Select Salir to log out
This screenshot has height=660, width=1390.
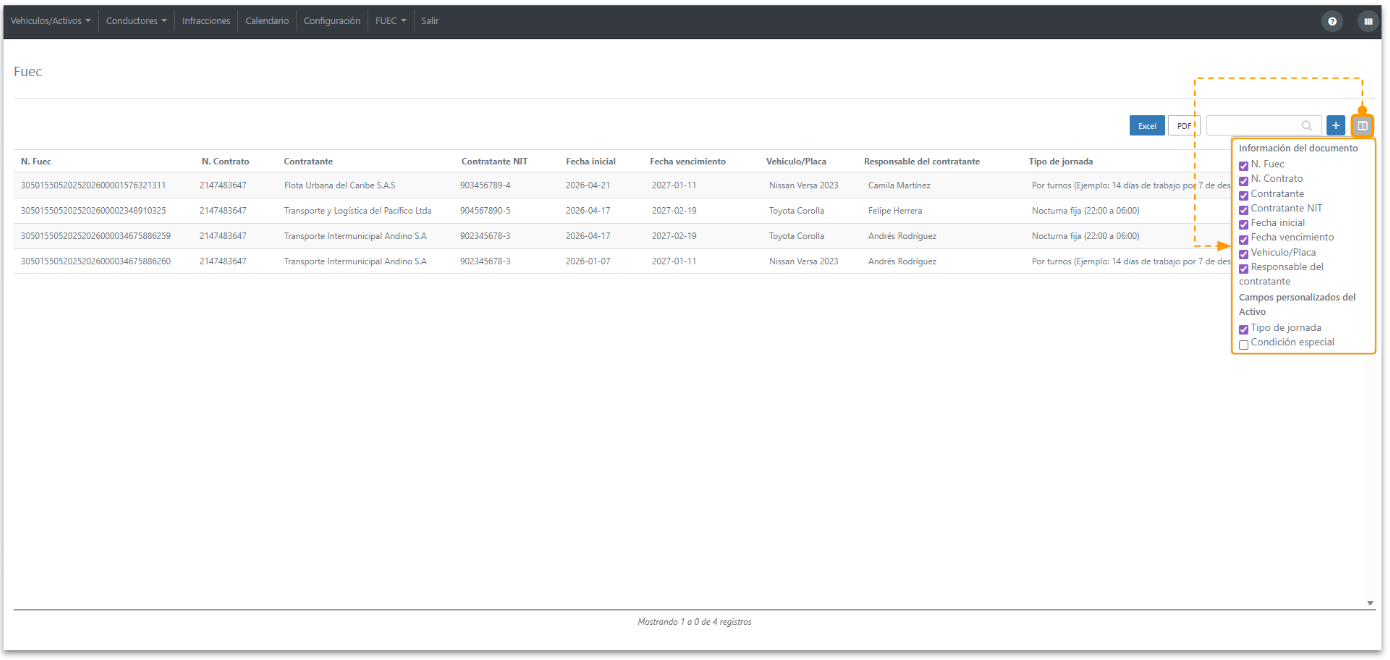tap(430, 21)
